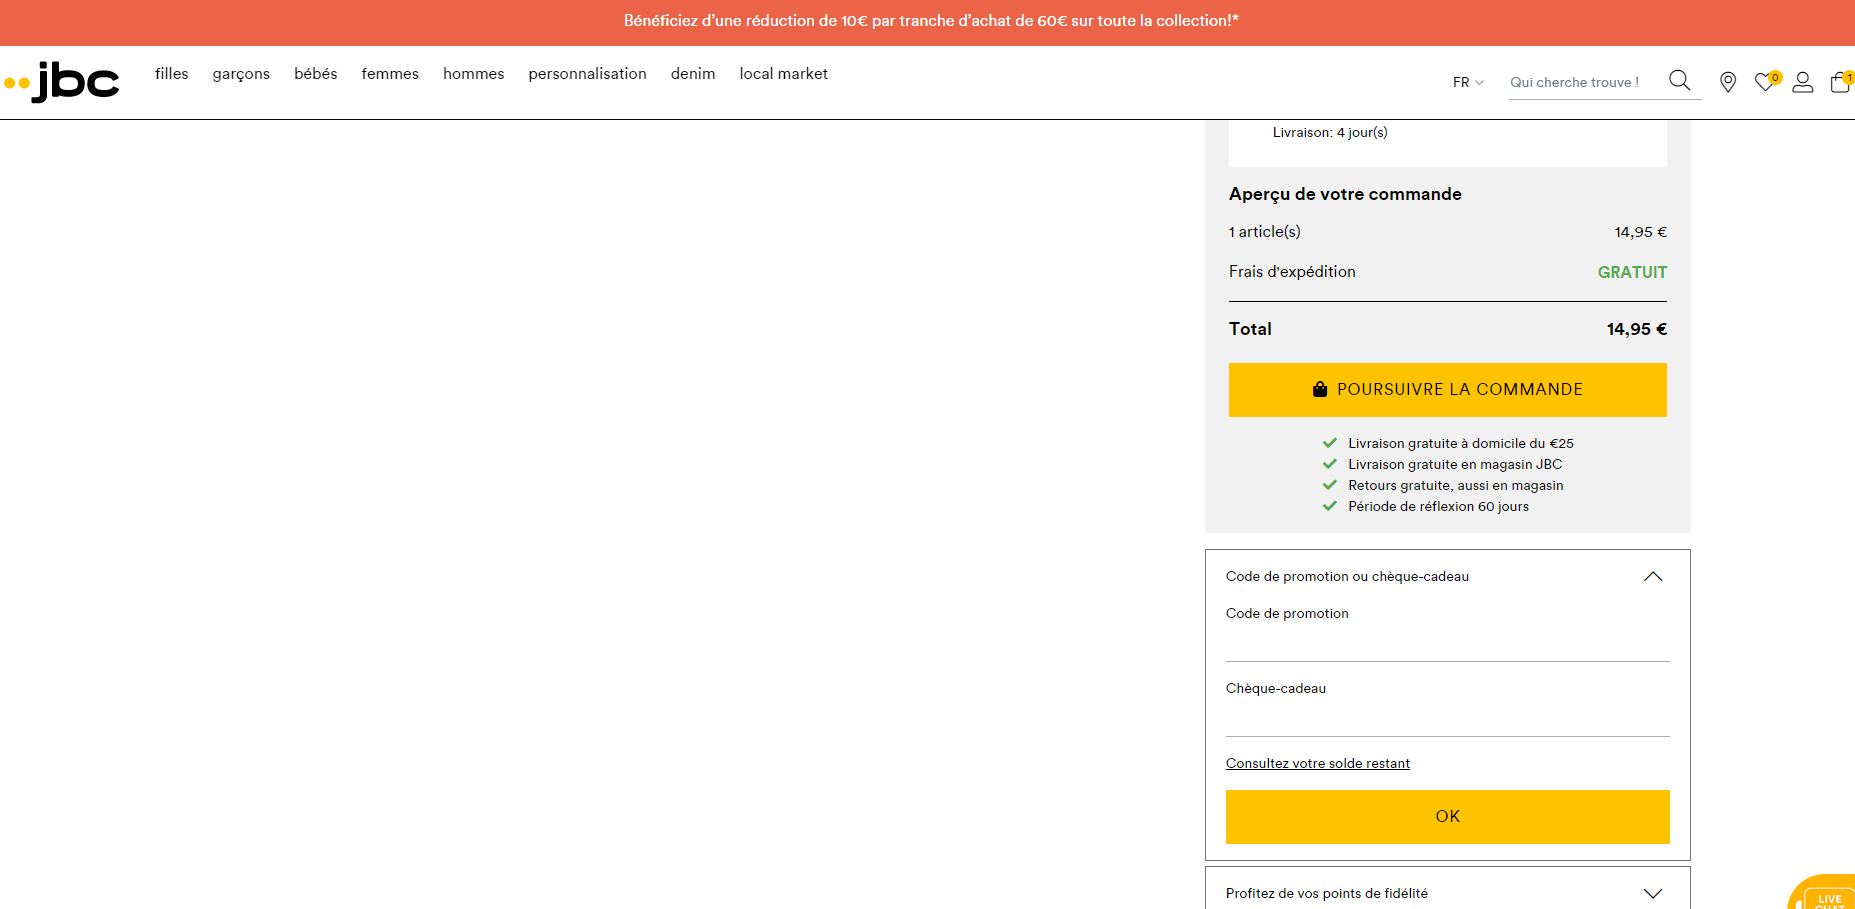Open the 'femmes' navigation menu

click(x=389, y=73)
